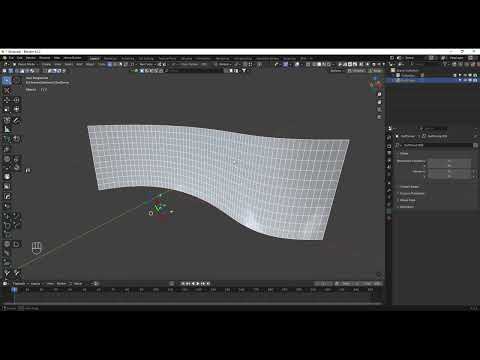Expand the highlighted object row in outliner
Screen dimensions: 480x360
(x=393, y=80)
